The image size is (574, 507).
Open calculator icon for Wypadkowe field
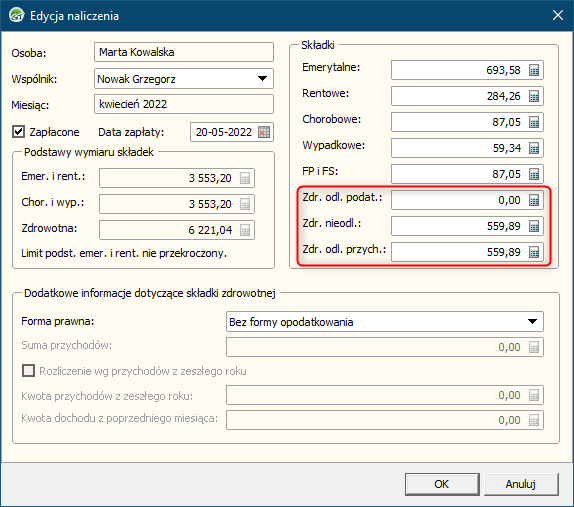tap(534, 148)
